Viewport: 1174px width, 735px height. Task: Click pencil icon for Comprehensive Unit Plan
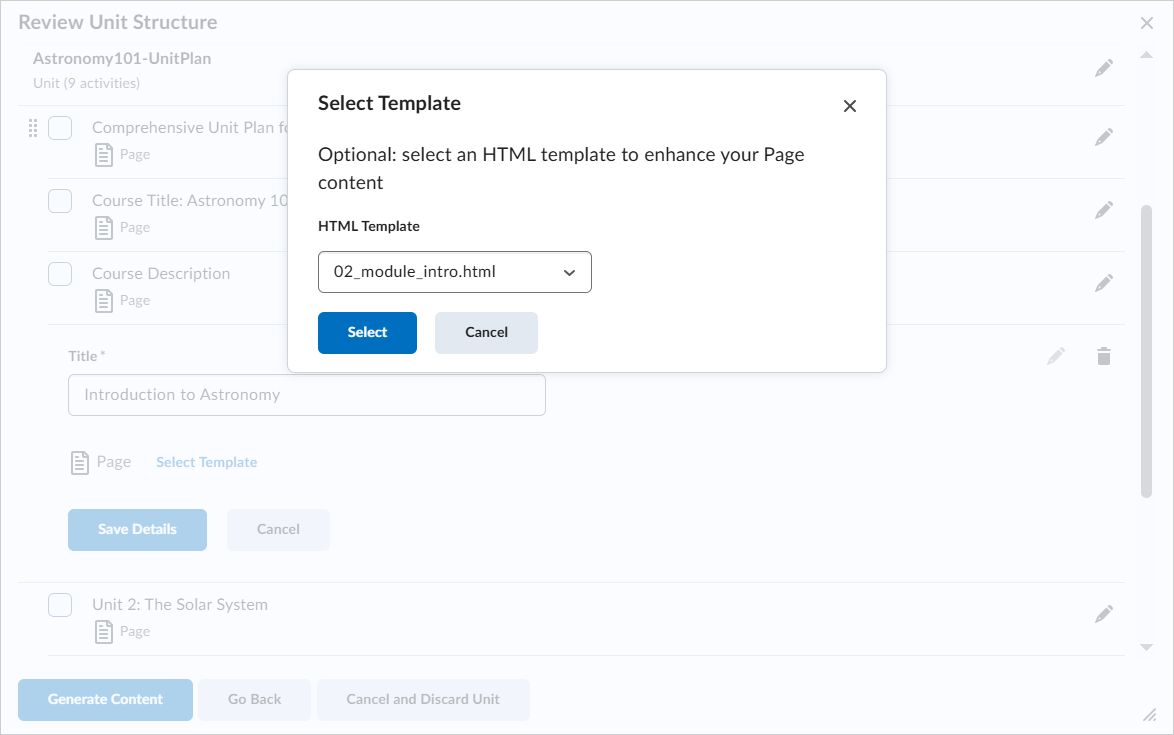tap(1104, 138)
